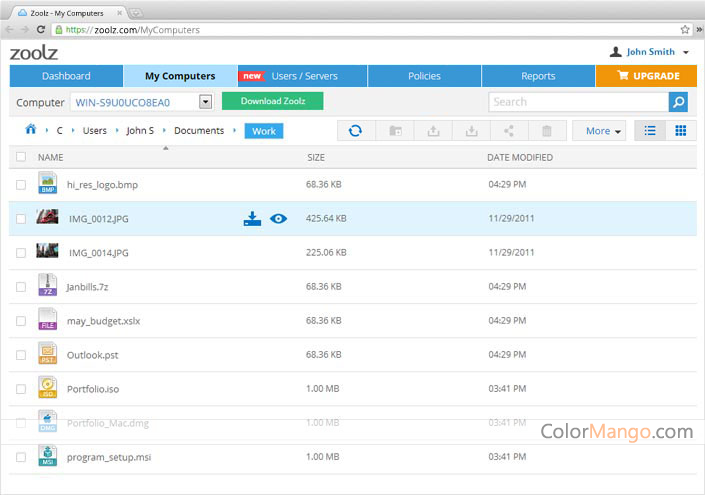Open the Computer selection dropdown arrow
The height and width of the screenshot is (495, 705).
(x=205, y=102)
